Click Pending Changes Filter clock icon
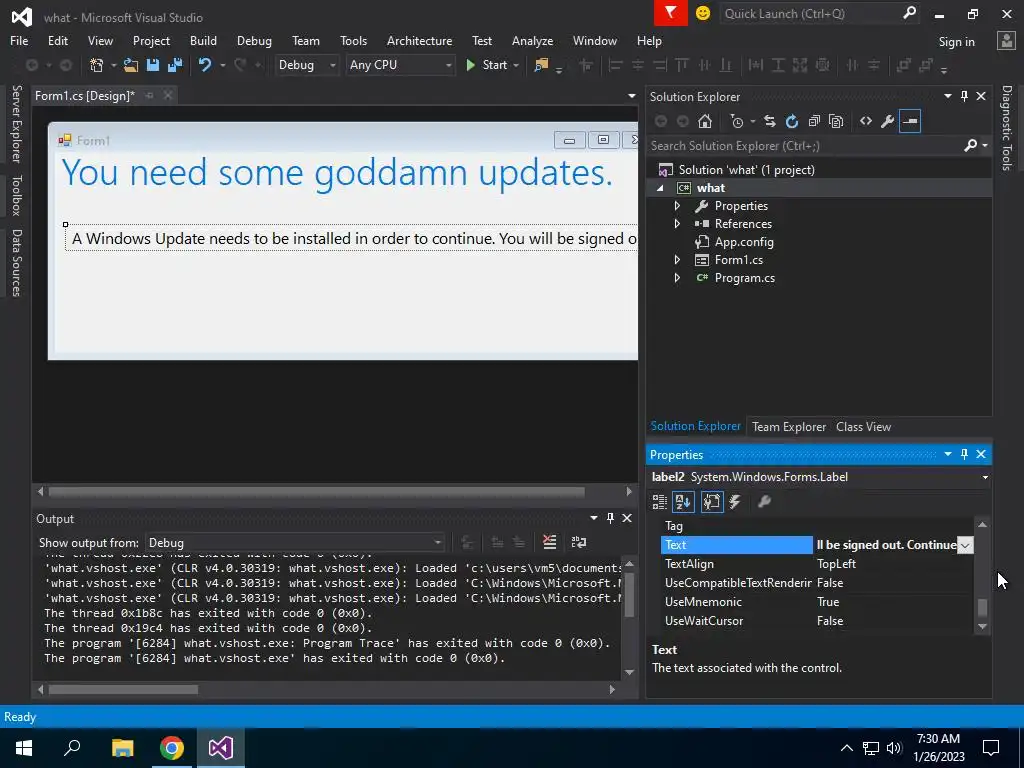The height and width of the screenshot is (768, 1024). (x=737, y=121)
